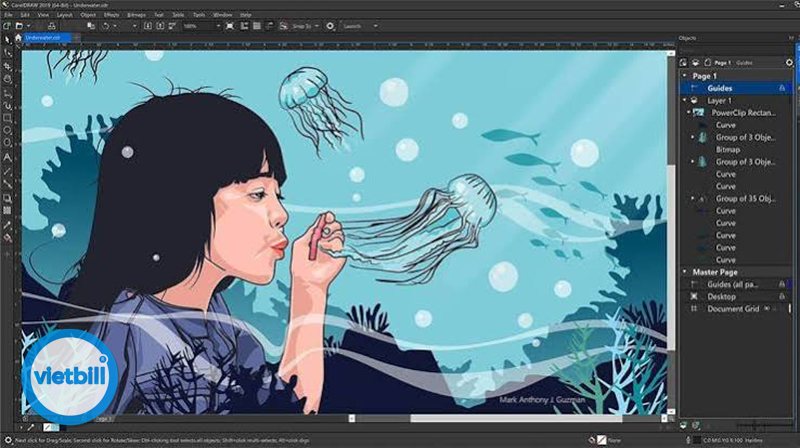Image resolution: width=800 pixels, height=448 pixels.
Task: Select the Crop tool
Action: coord(7,66)
